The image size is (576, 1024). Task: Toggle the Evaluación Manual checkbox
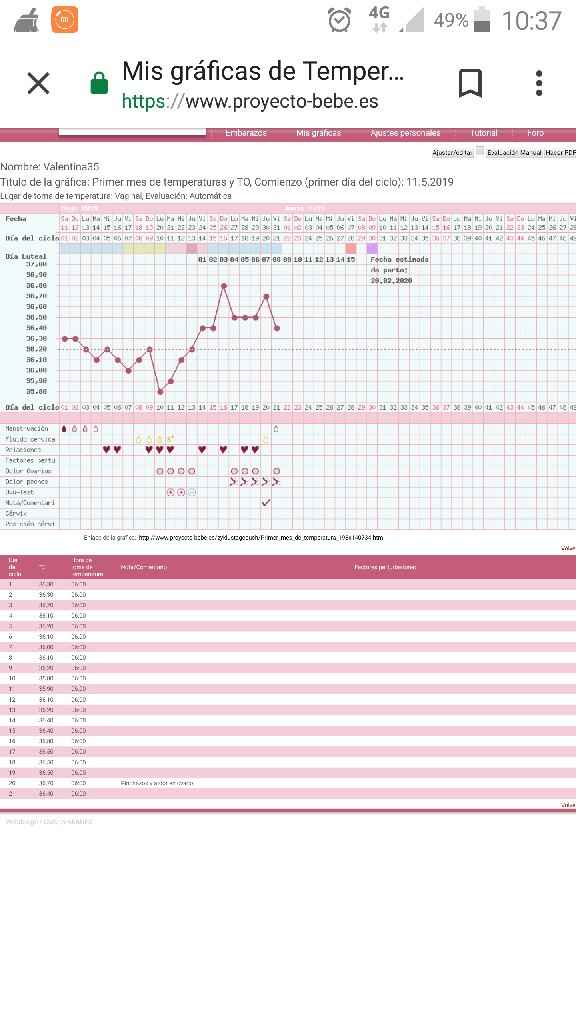(x=480, y=152)
